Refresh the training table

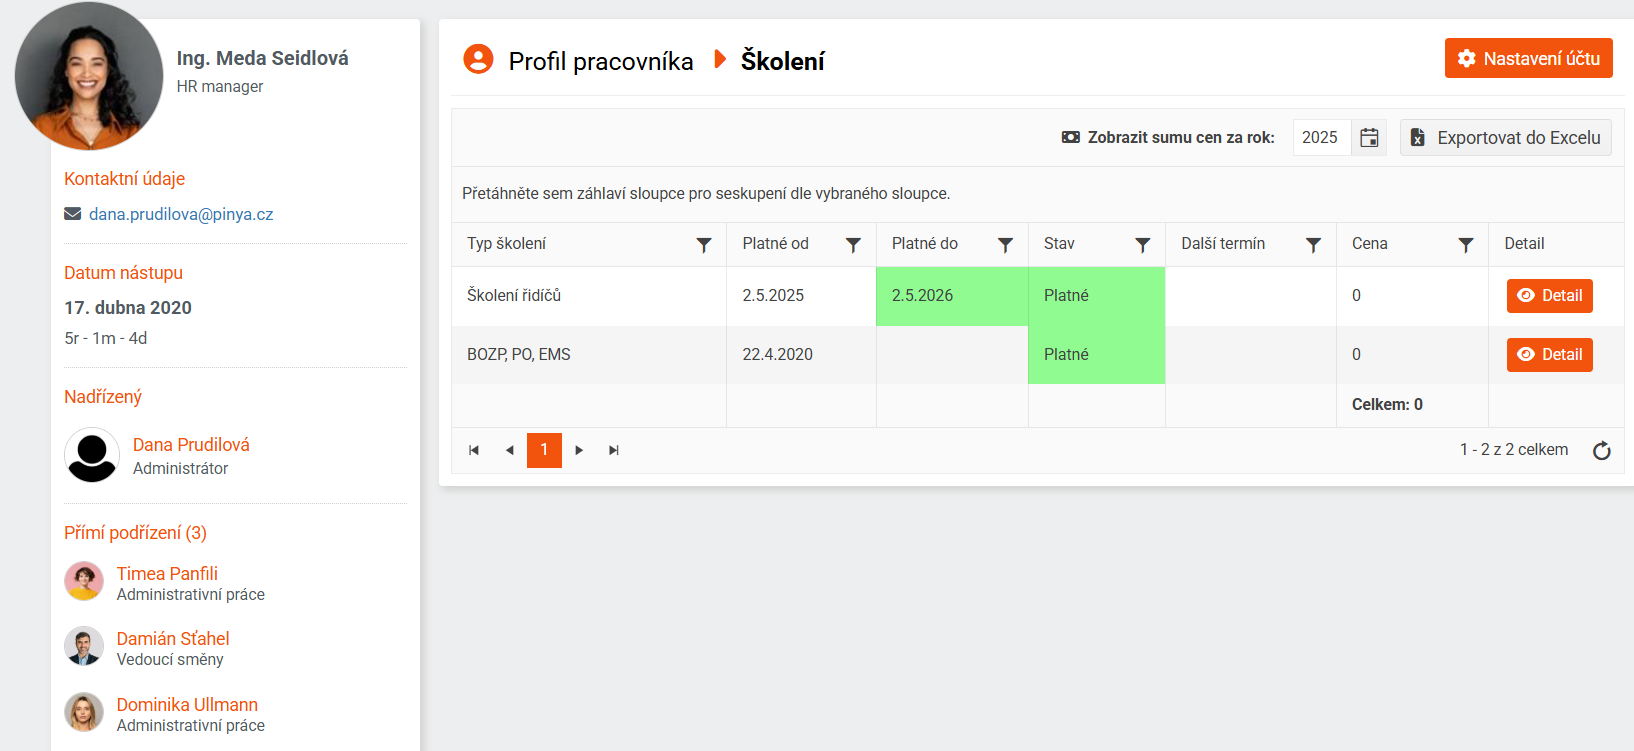point(1602,451)
